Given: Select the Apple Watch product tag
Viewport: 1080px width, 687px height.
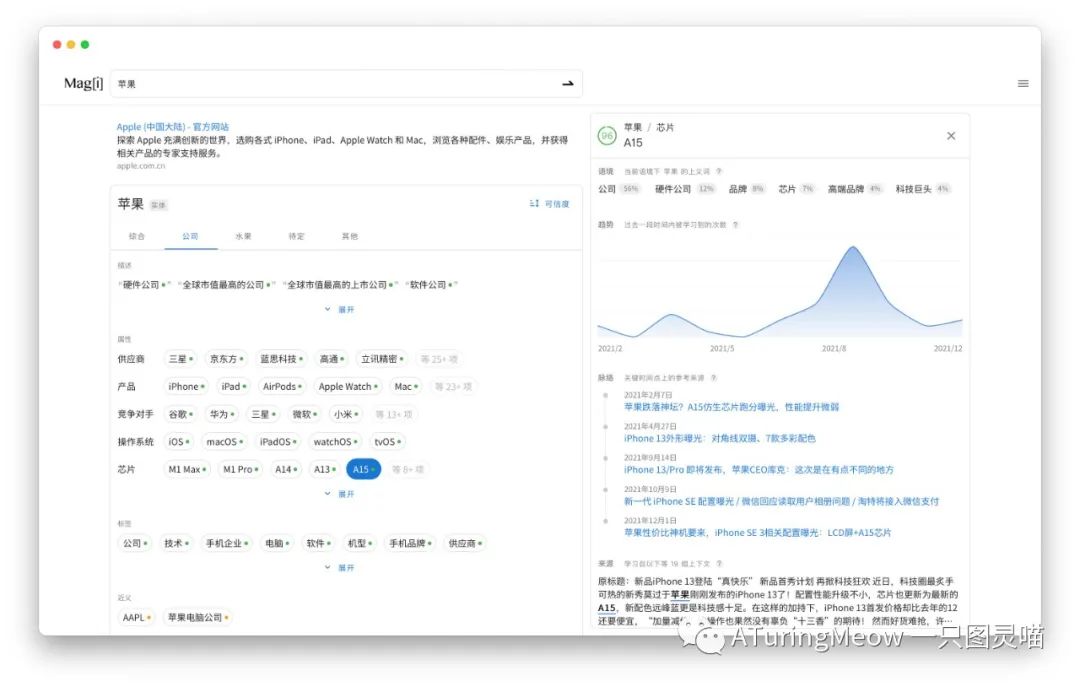Looking at the screenshot, I should point(348,387).
